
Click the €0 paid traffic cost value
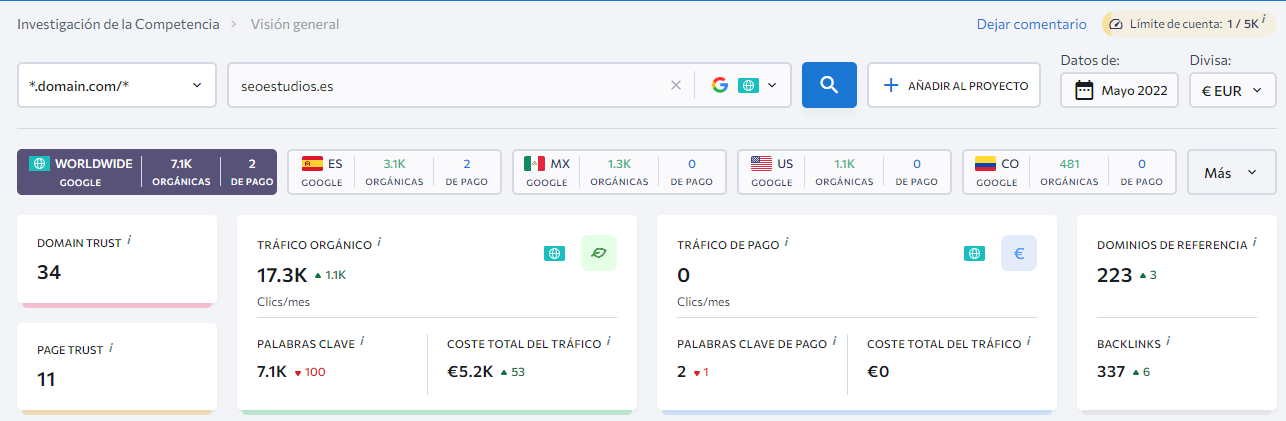pos(878,371)
